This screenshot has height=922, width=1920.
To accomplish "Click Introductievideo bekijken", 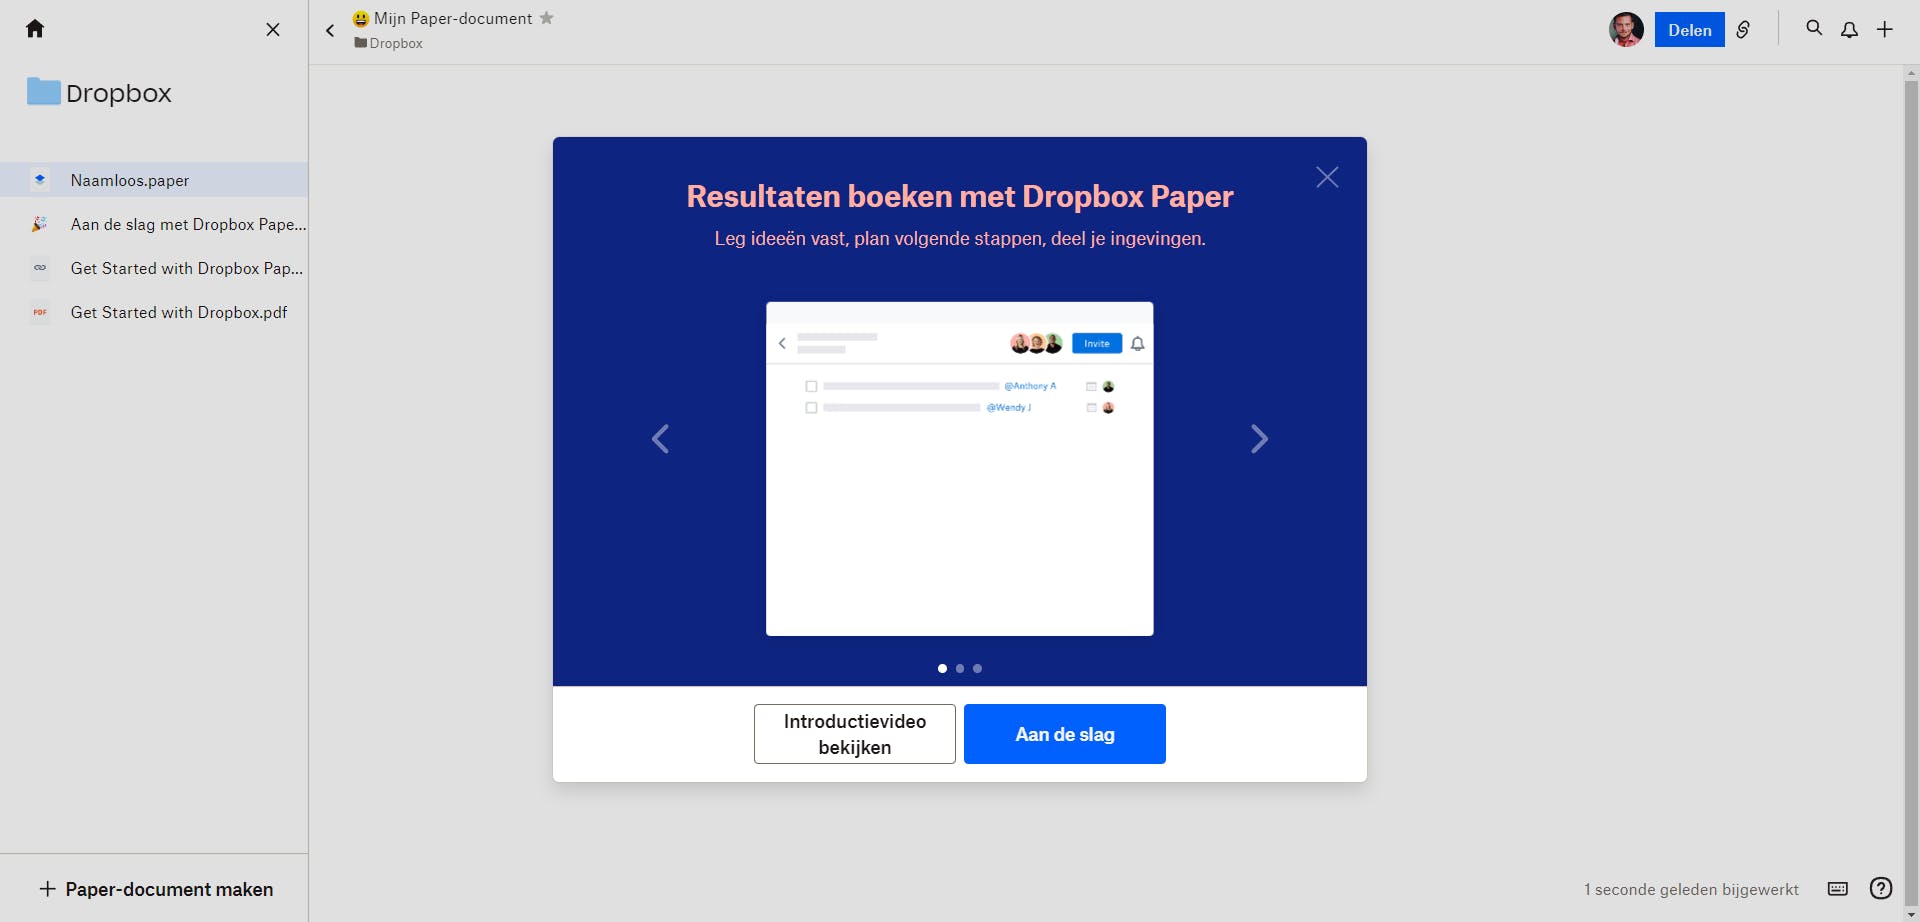I will click(x=853, y=733).
